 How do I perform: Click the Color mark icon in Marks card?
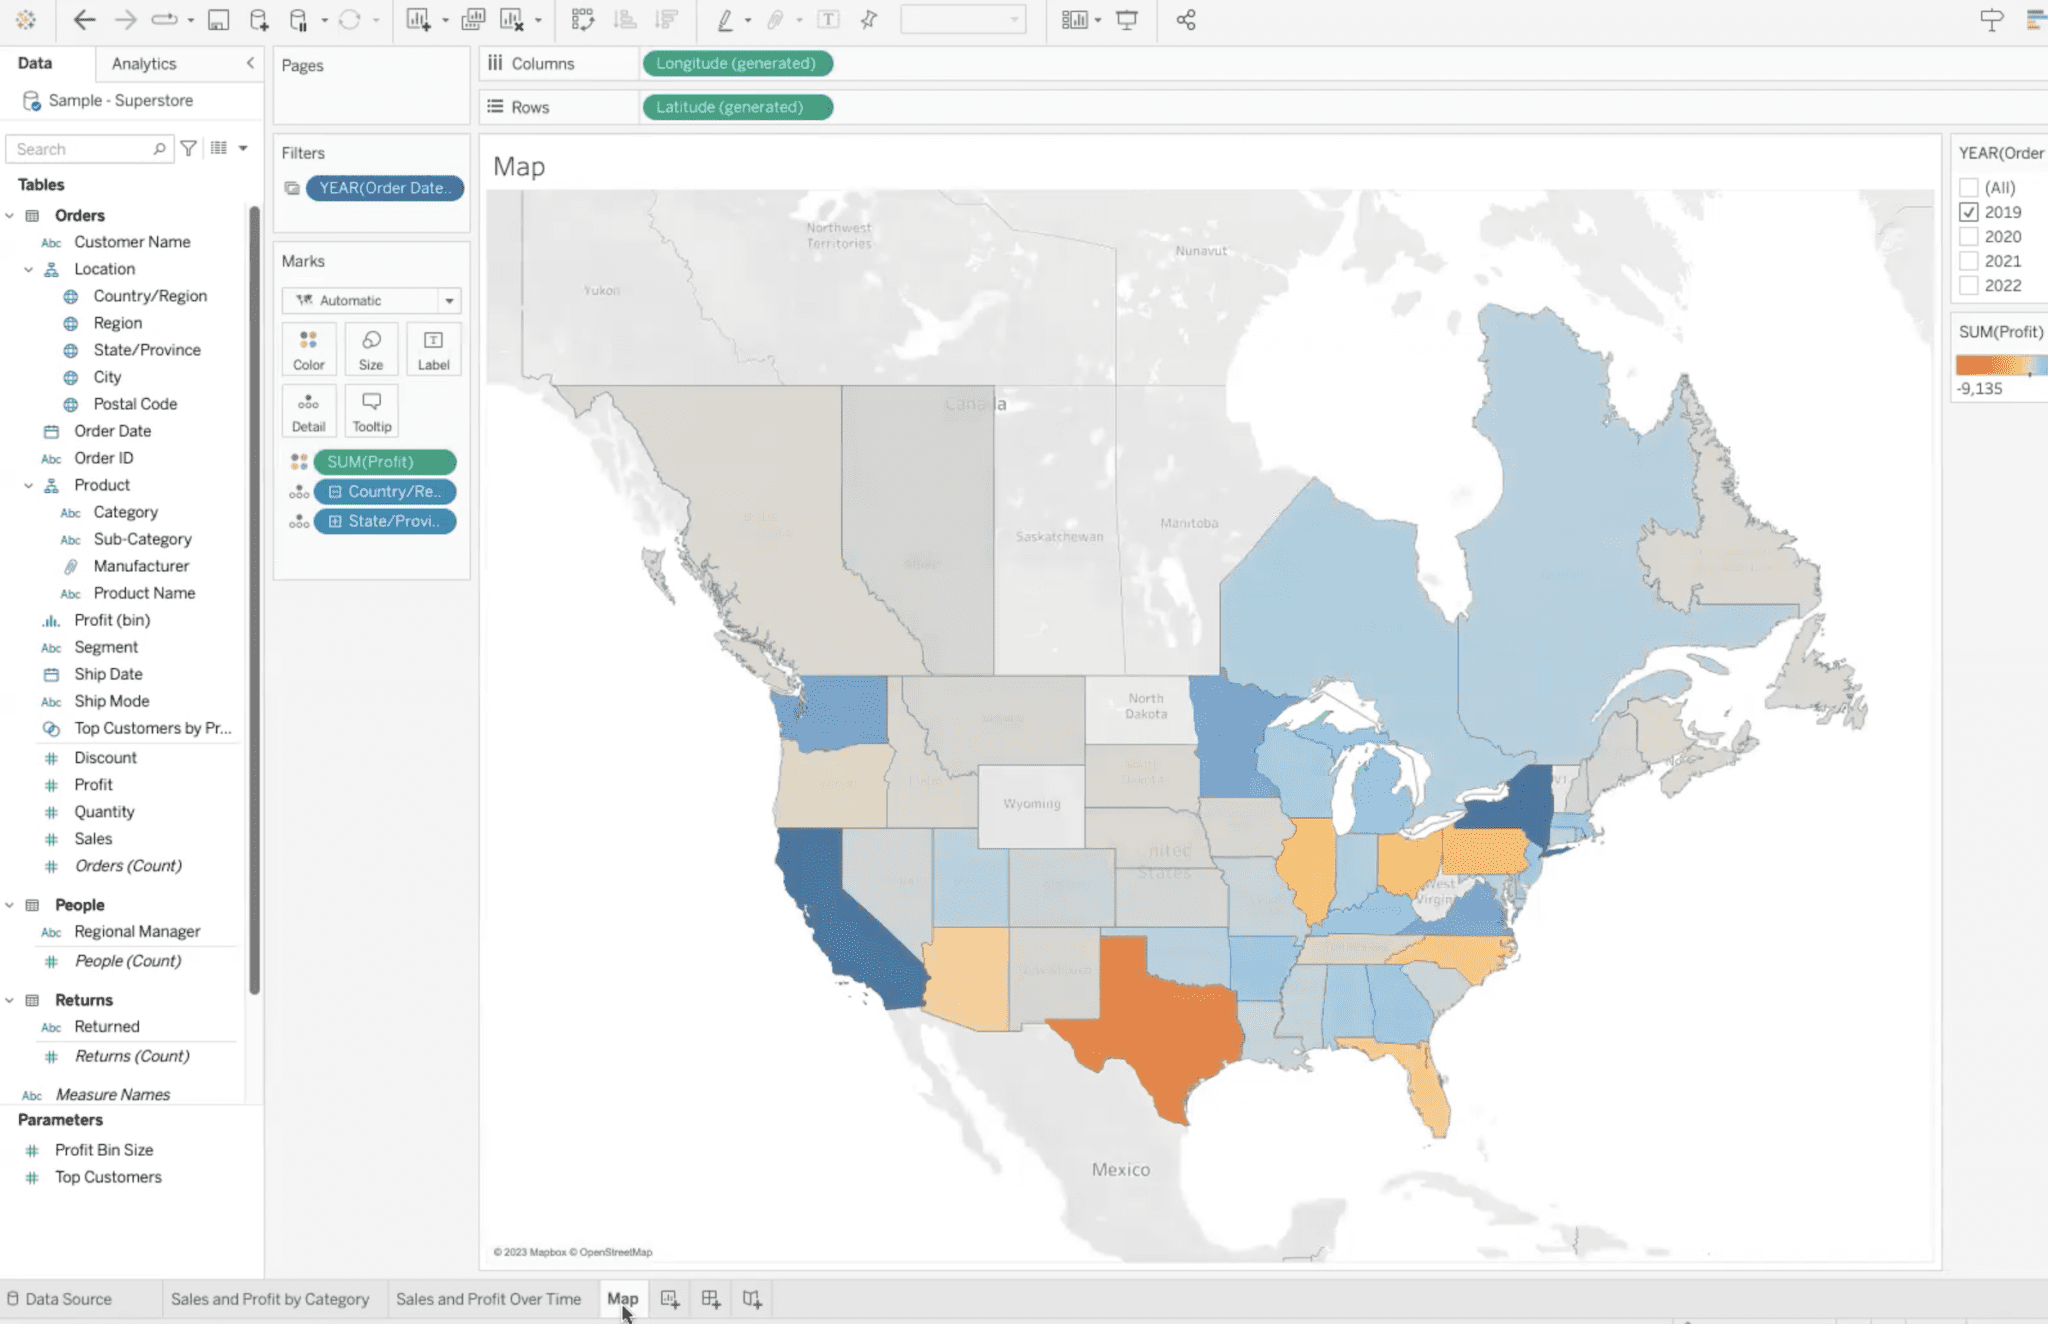point(307,348)
